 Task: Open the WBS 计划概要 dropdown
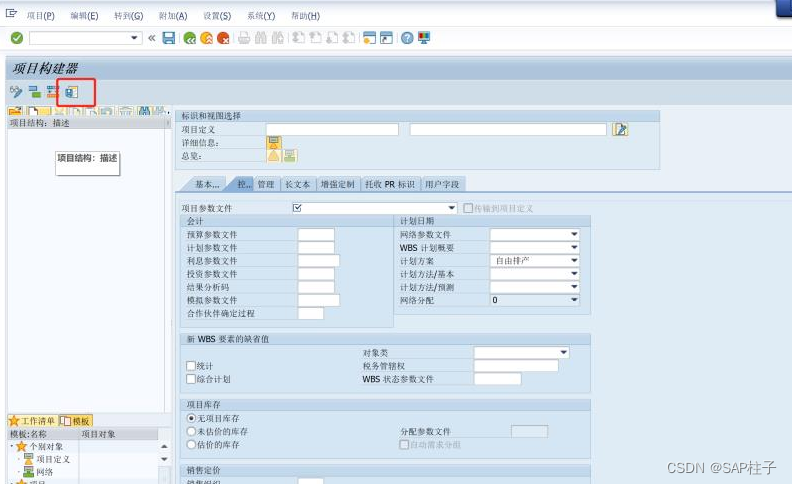point(574,248)
